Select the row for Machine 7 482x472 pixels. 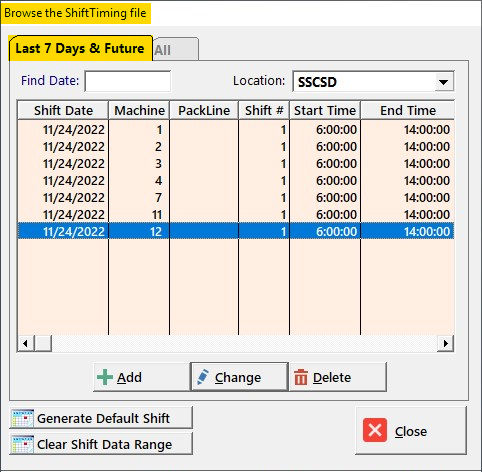click(x=236, y=197)
